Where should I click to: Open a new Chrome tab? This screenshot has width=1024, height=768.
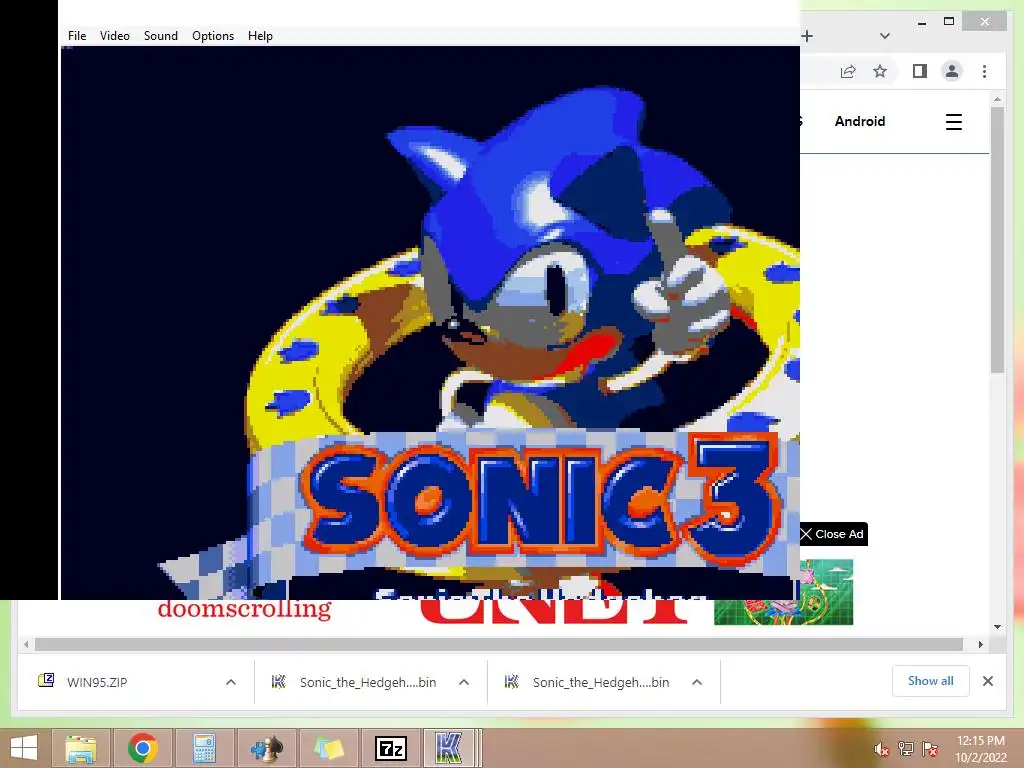(x=807, y=36)
